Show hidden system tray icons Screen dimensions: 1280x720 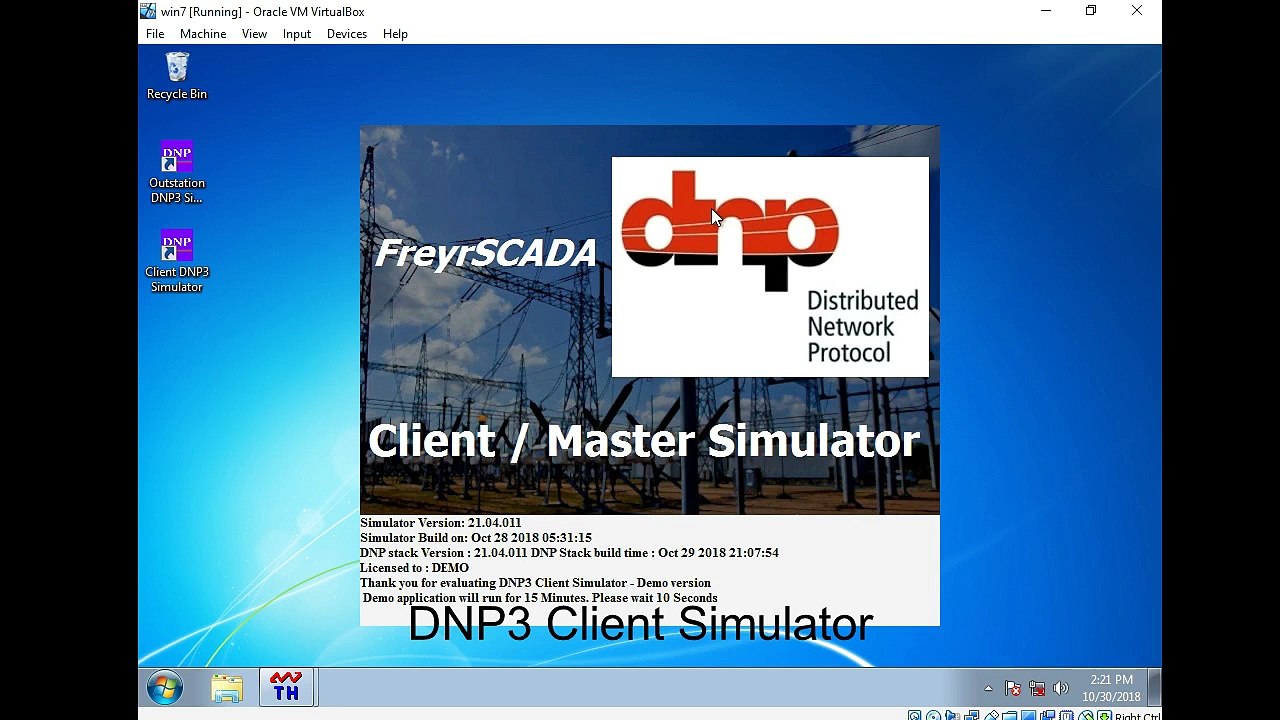pos(989,688)
